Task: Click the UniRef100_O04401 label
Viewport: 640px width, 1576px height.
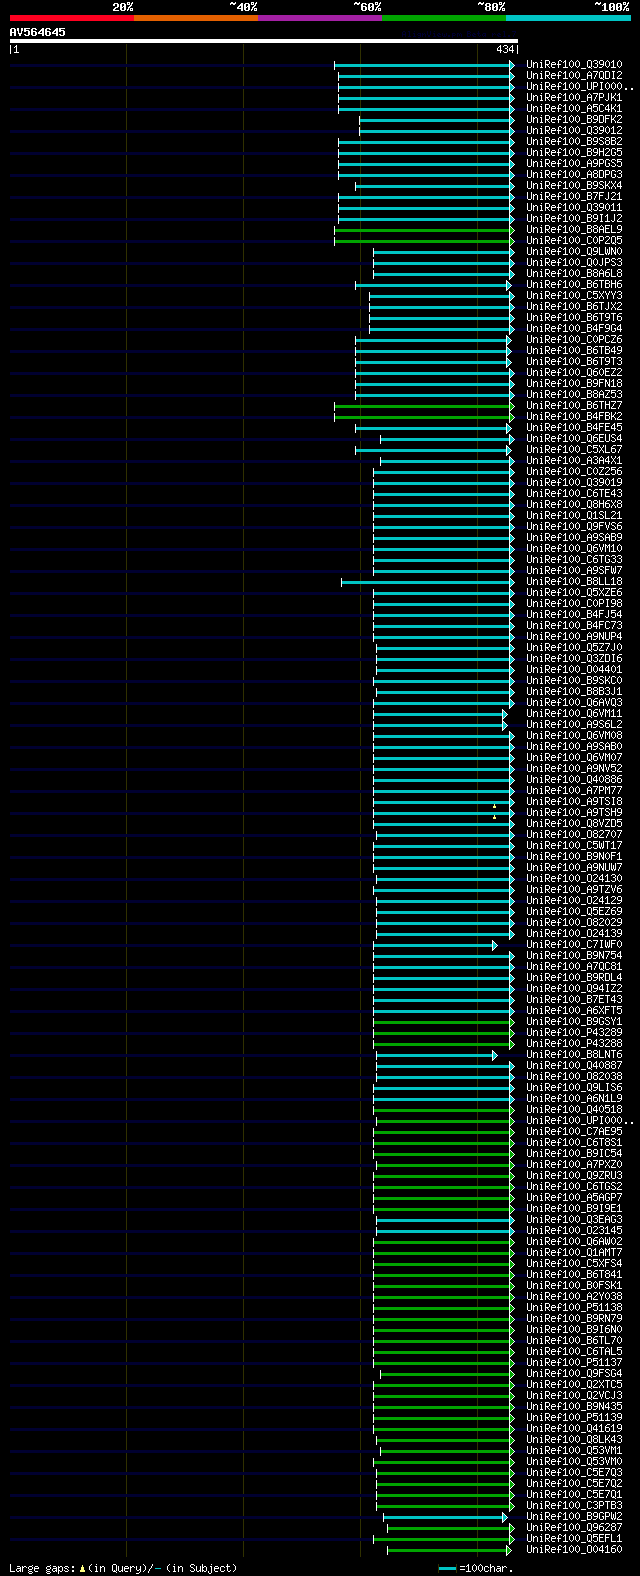Action: [x=574, y=670]
